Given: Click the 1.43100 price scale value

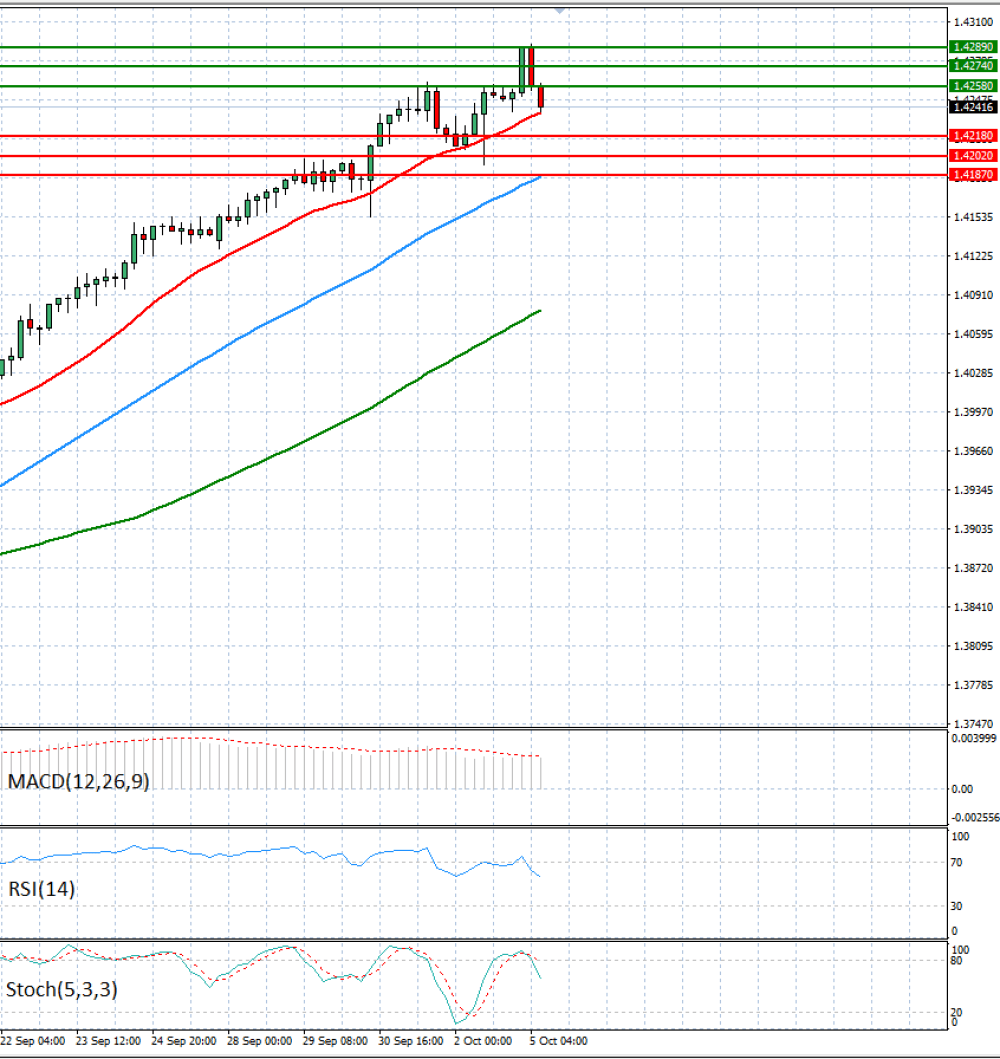Looking at the screenshot, I should pyautogui.click(x=973, y=22).
